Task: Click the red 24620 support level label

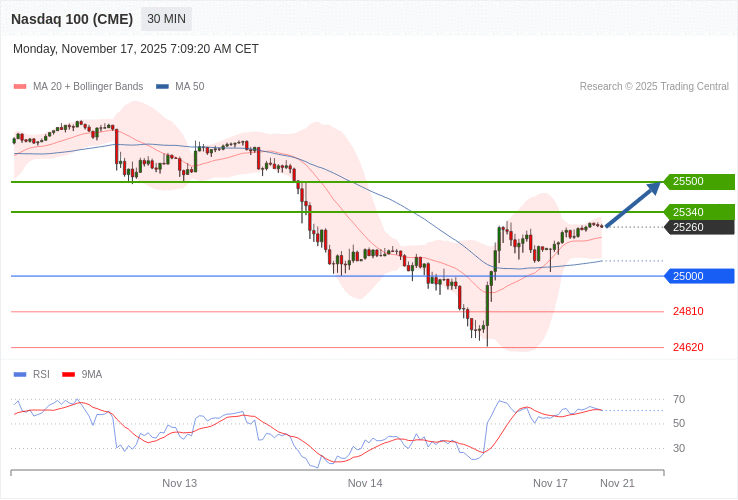Action: (688, 347)
